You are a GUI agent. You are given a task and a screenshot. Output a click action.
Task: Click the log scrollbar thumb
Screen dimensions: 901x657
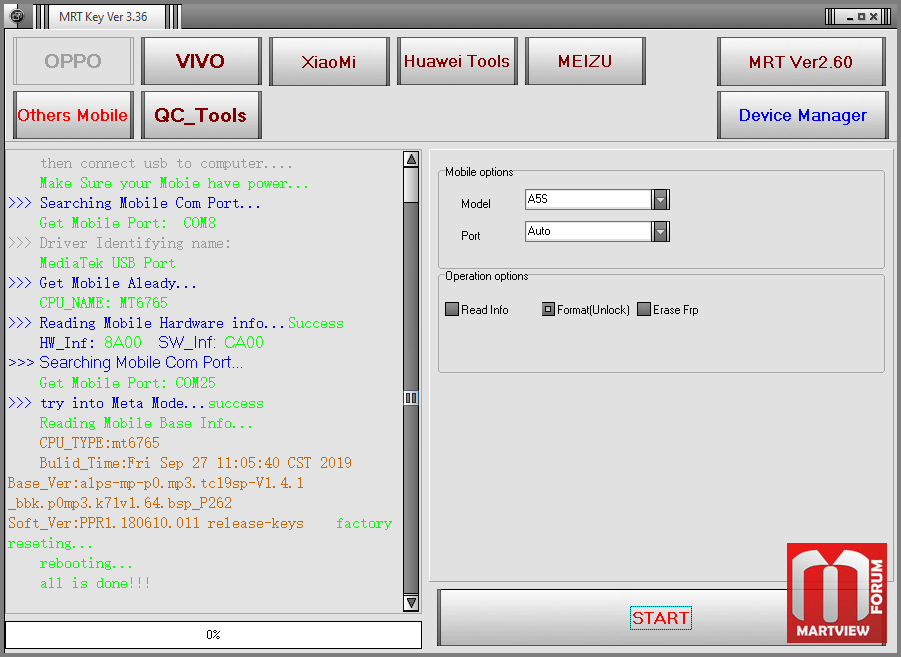[411, 185]
